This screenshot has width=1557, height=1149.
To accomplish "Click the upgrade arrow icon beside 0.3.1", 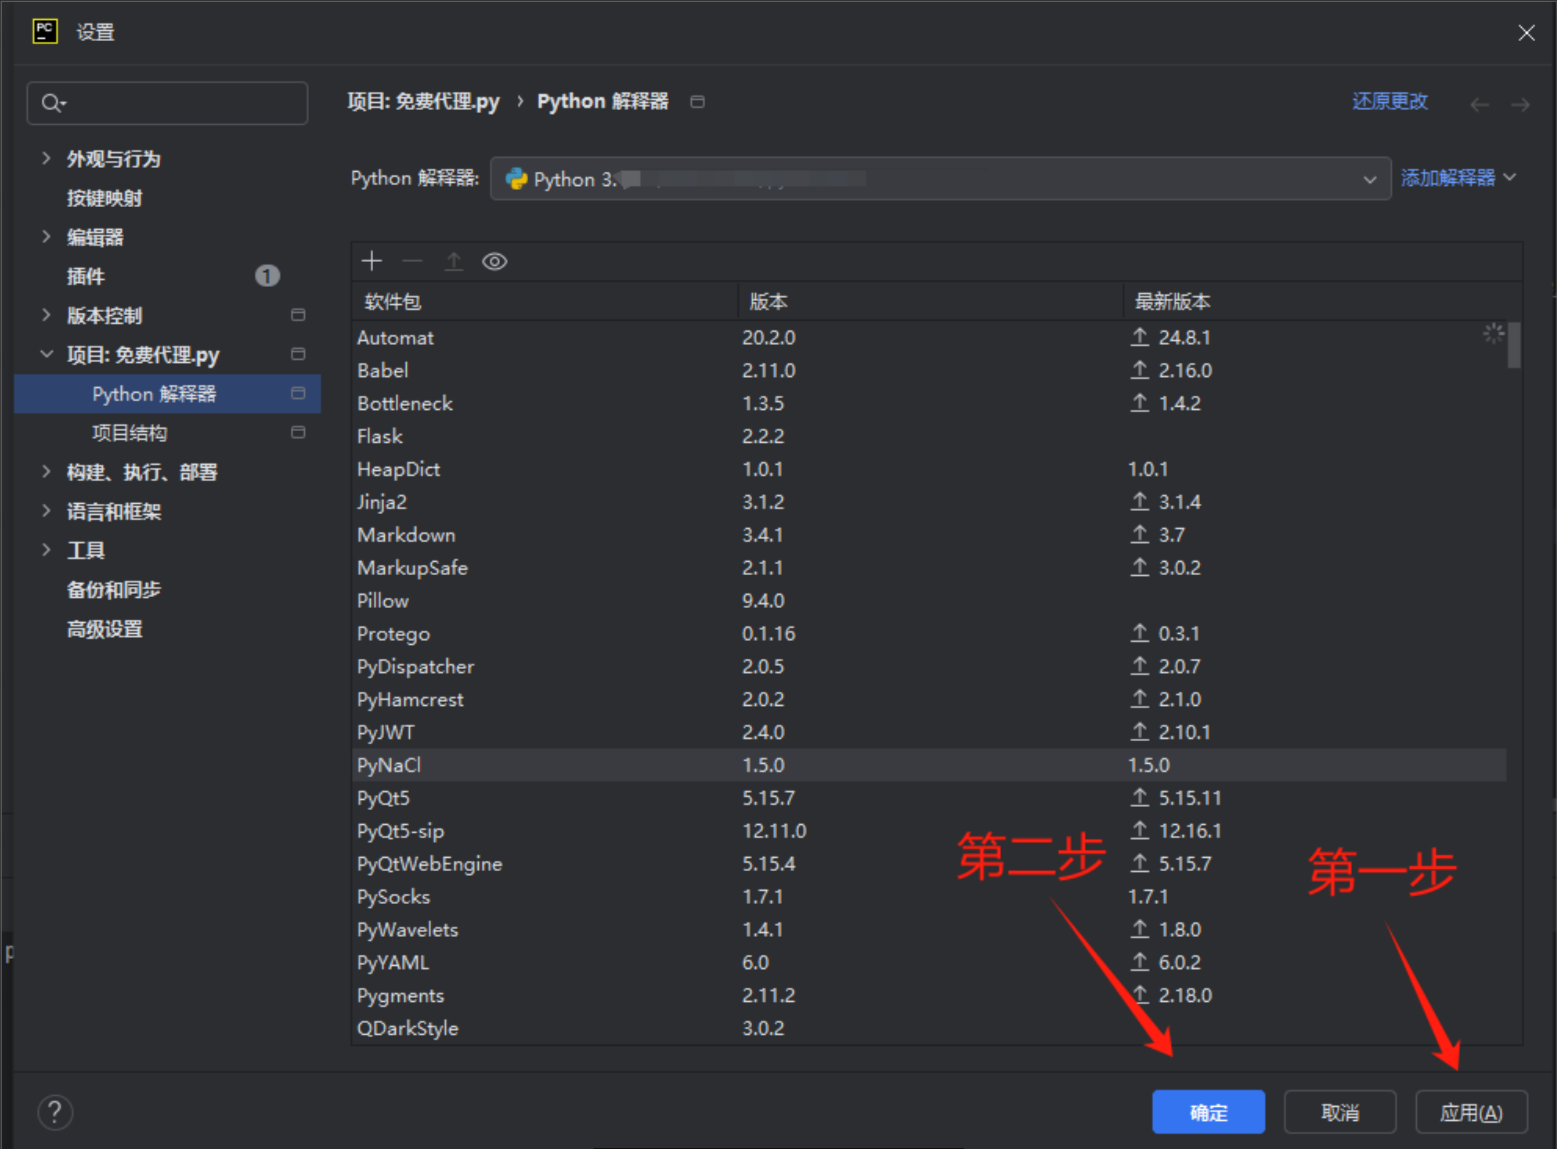I will (1139, 633).
